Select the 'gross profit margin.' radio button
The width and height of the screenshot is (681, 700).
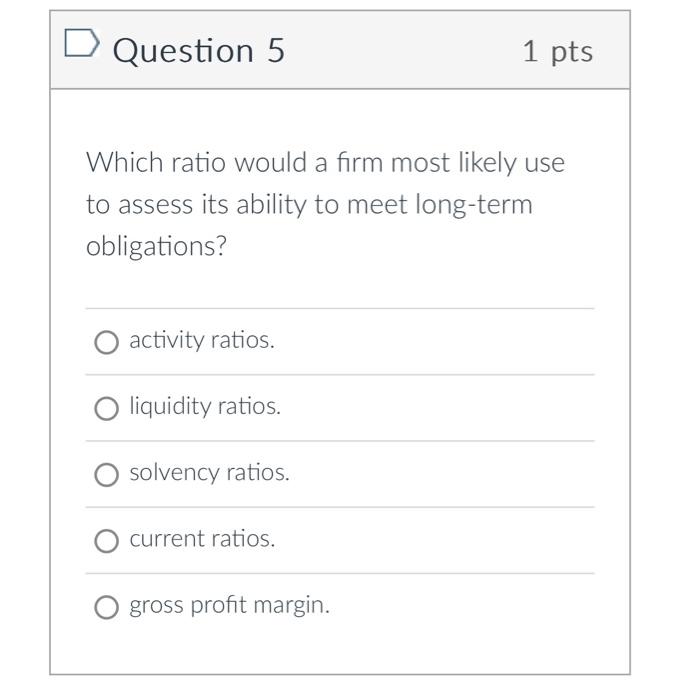point(106,607)
